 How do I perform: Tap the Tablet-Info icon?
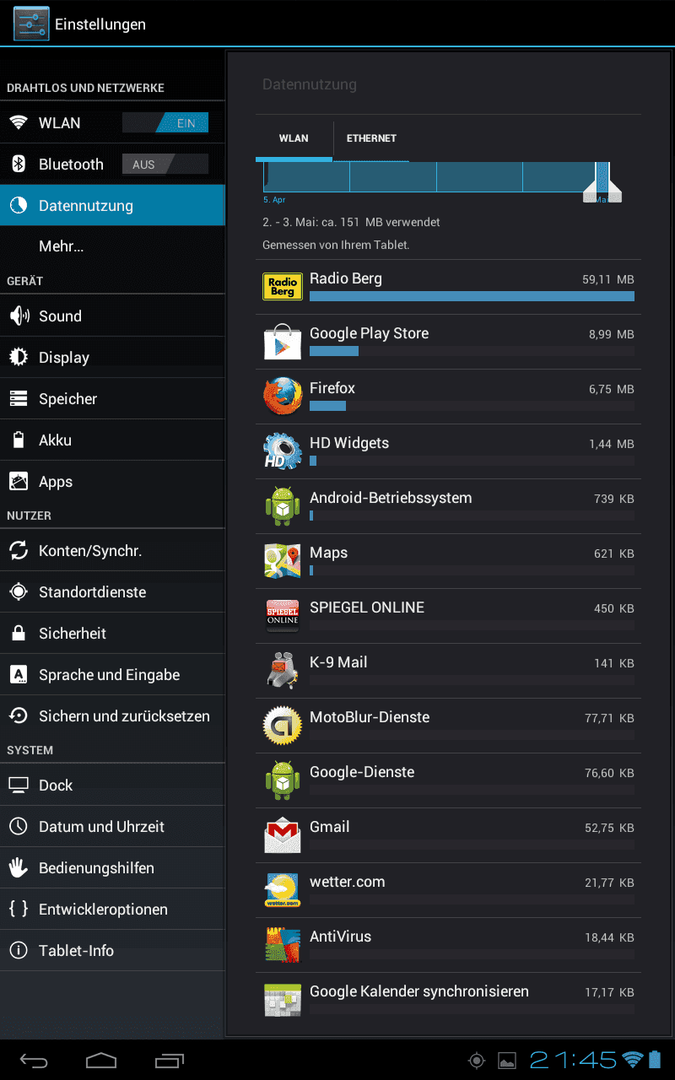pos(19,951)
